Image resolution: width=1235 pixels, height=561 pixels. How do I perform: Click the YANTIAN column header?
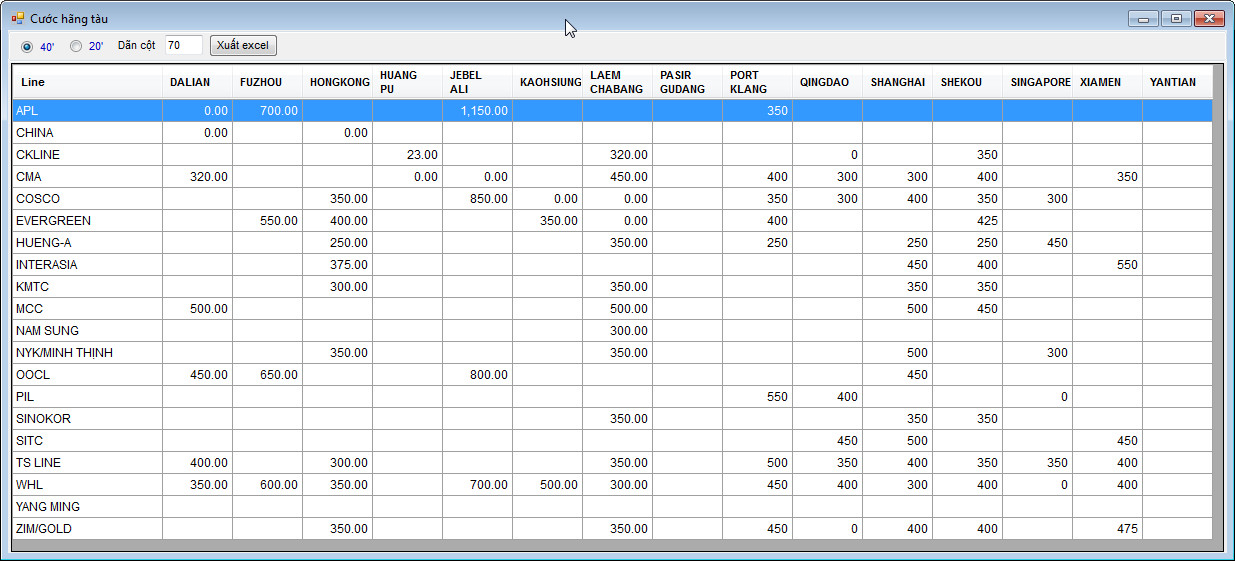1177,82
